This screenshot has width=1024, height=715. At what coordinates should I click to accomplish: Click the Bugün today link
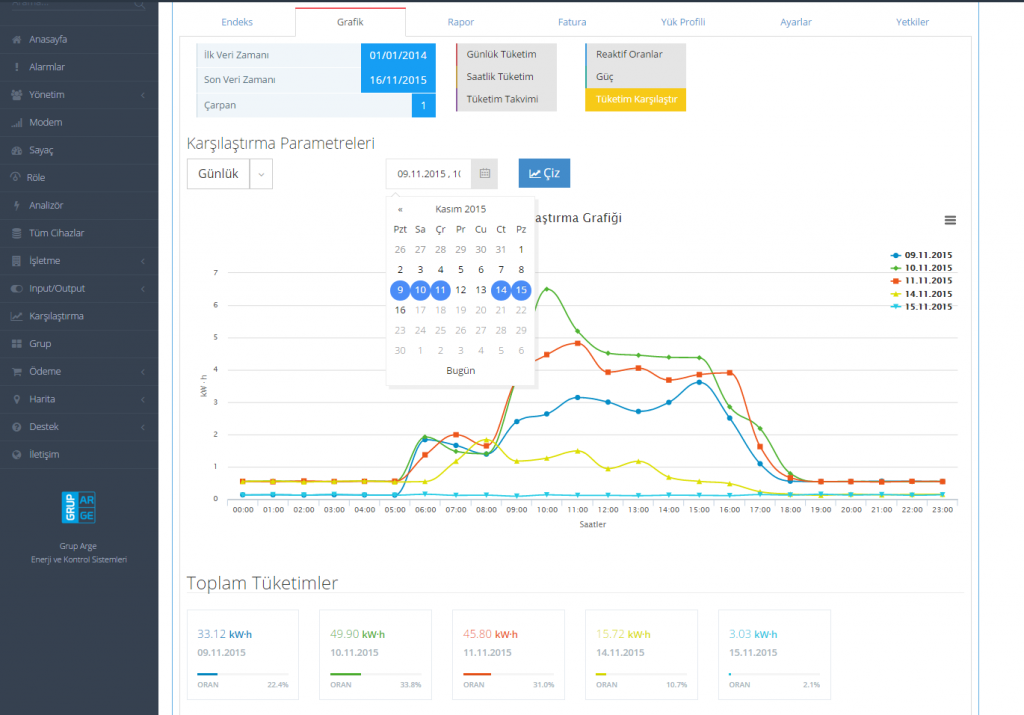[x=460, y=371]
